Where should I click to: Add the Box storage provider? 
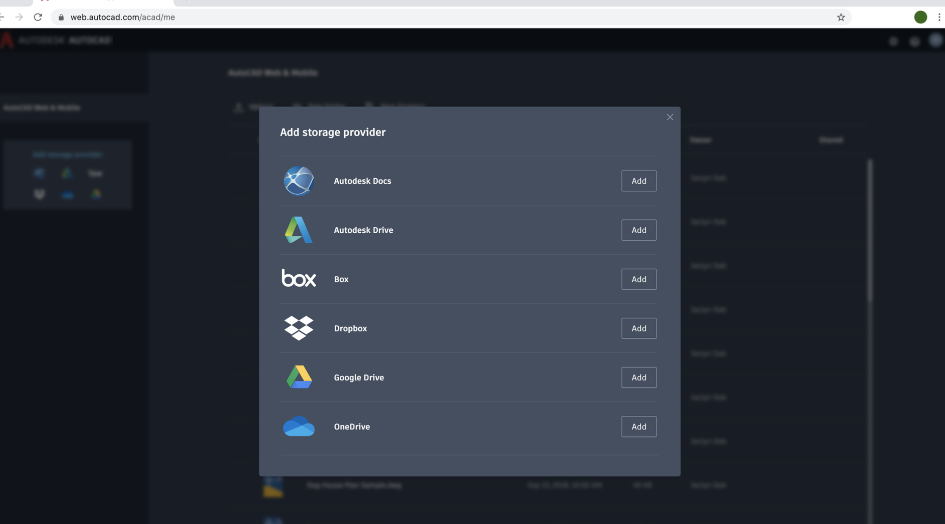[638, 279]
